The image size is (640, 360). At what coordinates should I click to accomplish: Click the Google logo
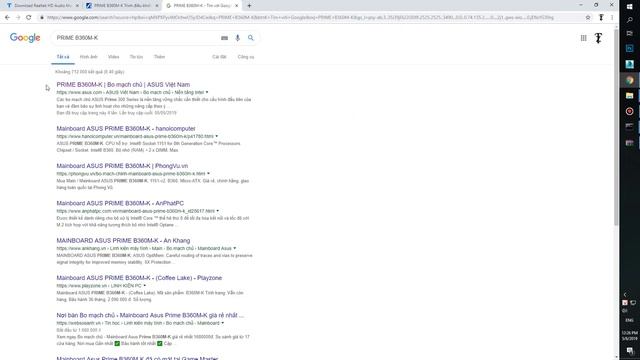(x=25, y=38)
